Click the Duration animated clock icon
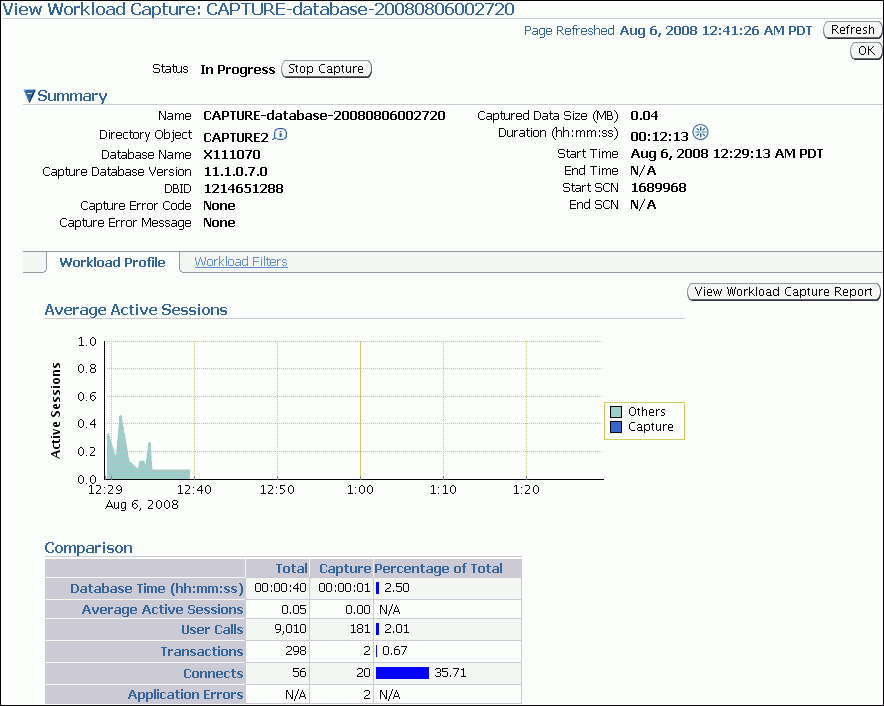 click(700, 132)
